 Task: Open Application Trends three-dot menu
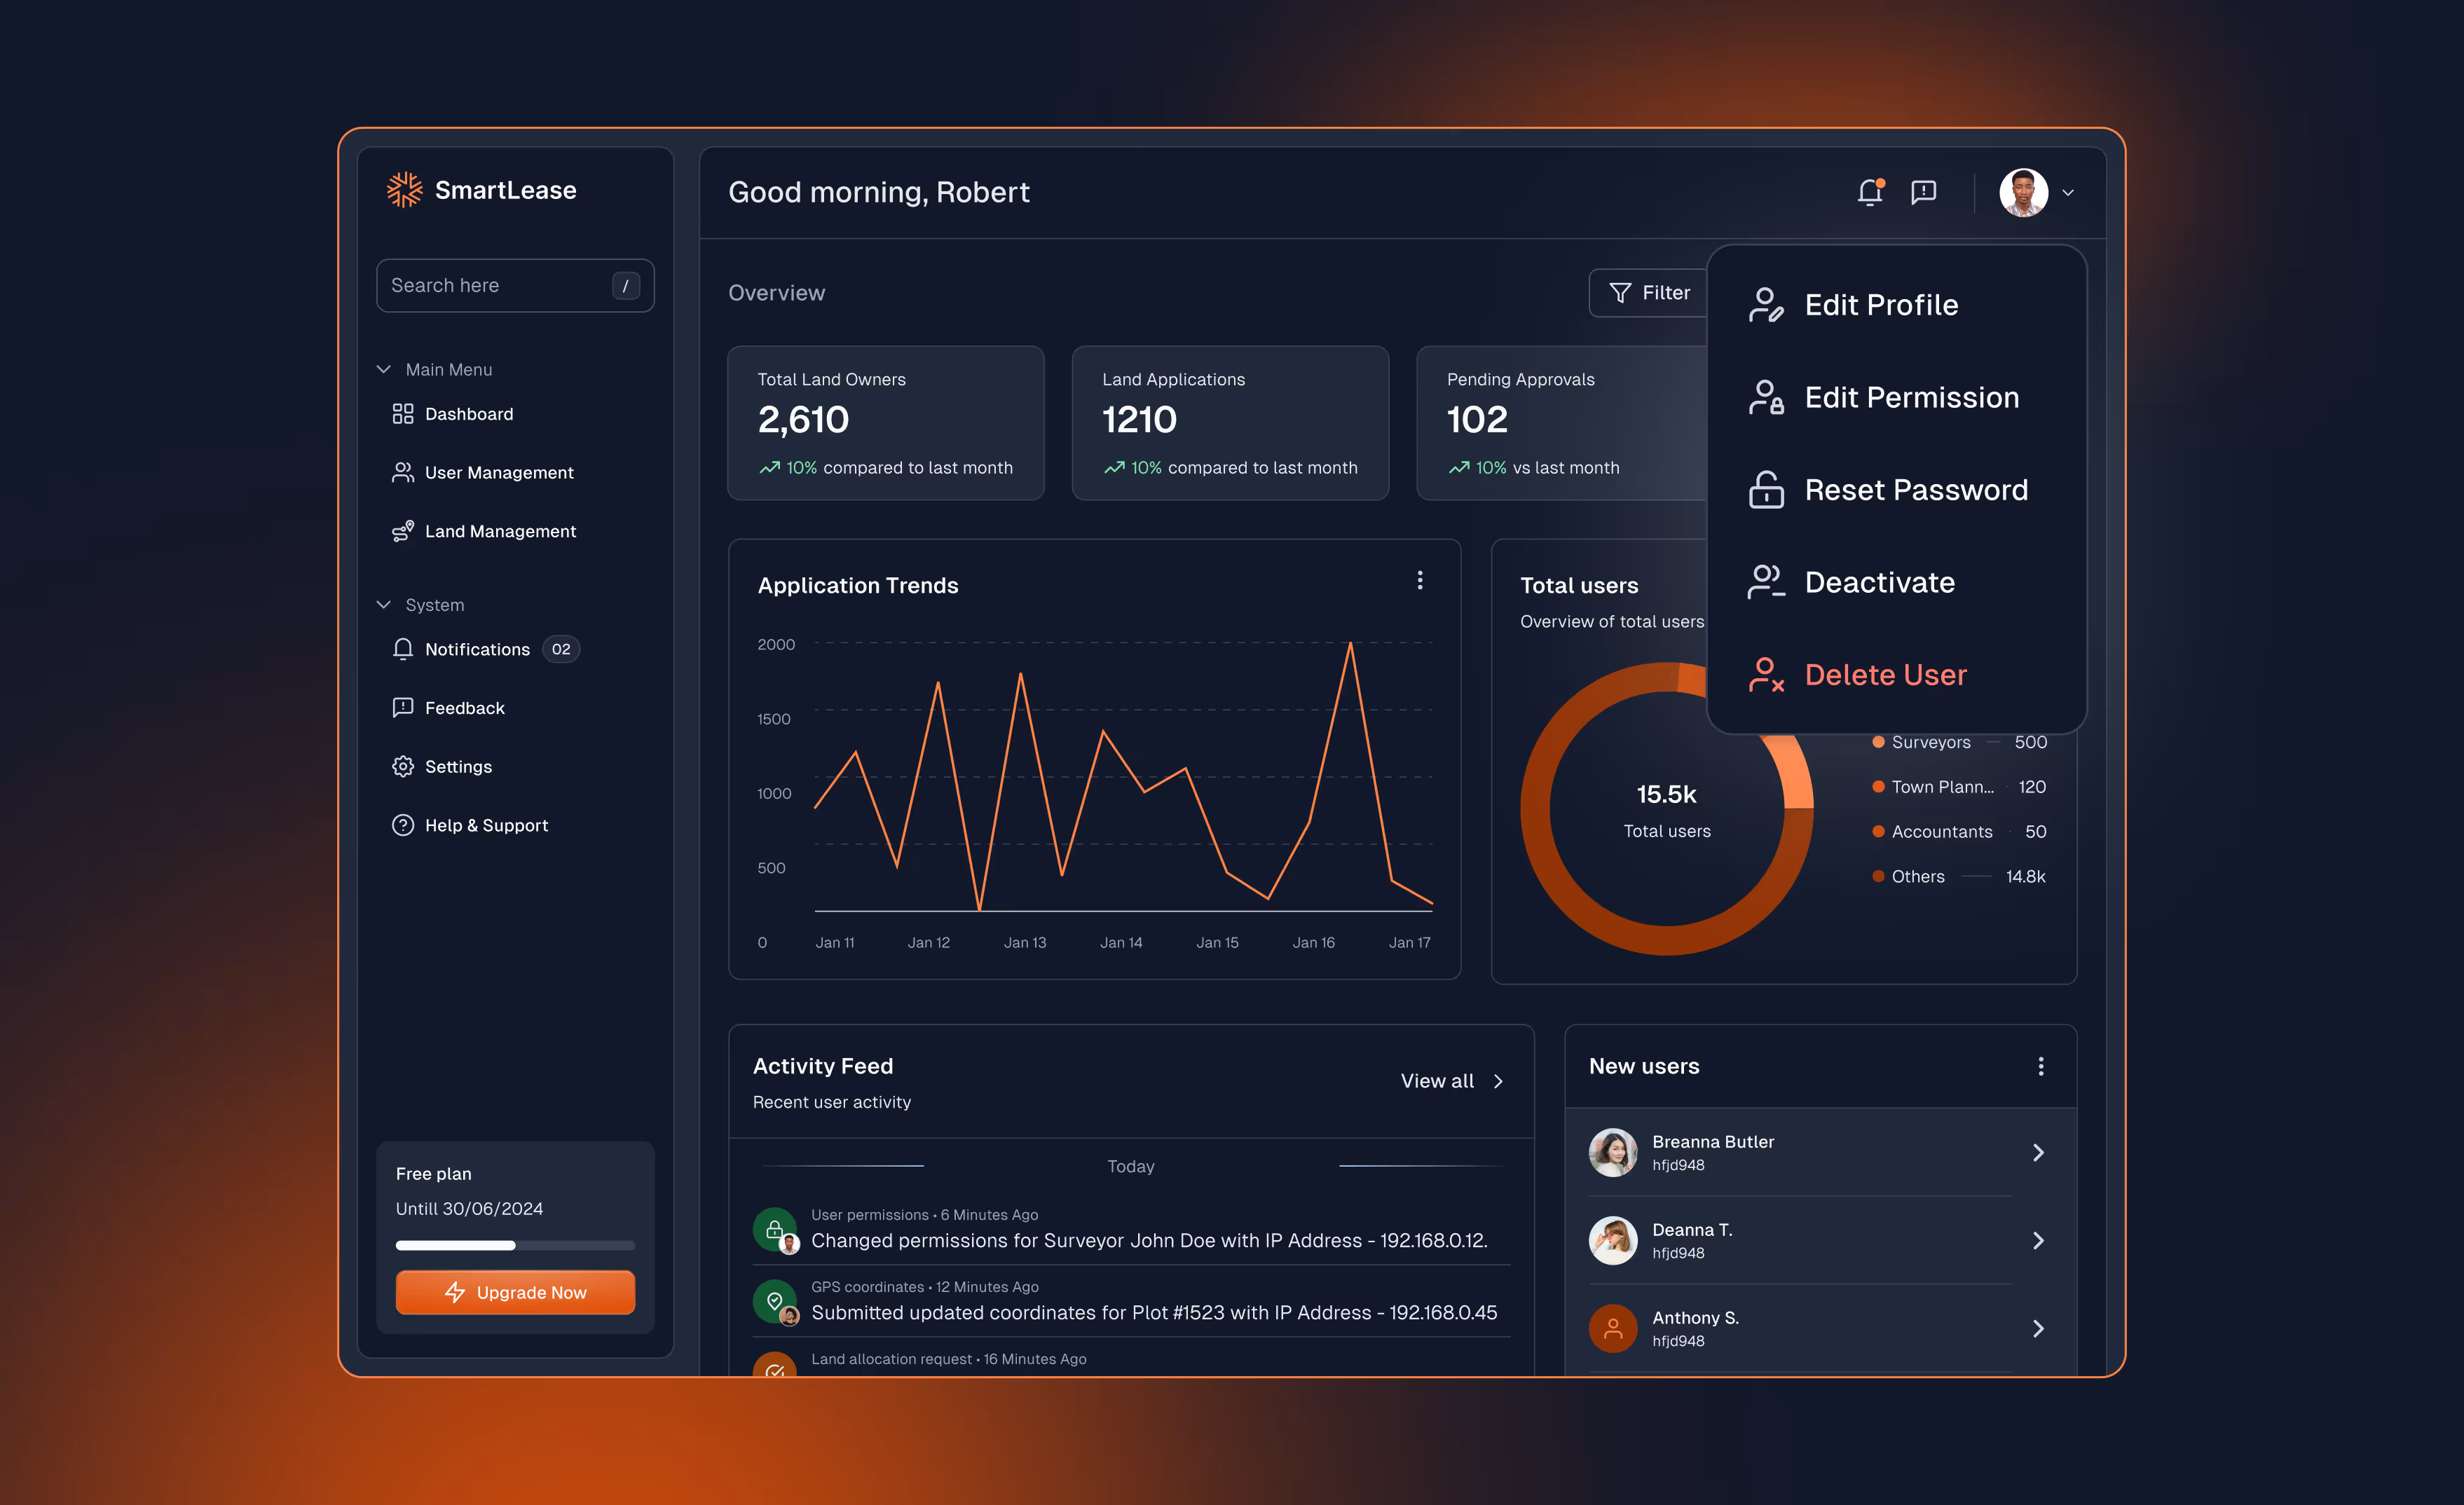coord(1419,581)
